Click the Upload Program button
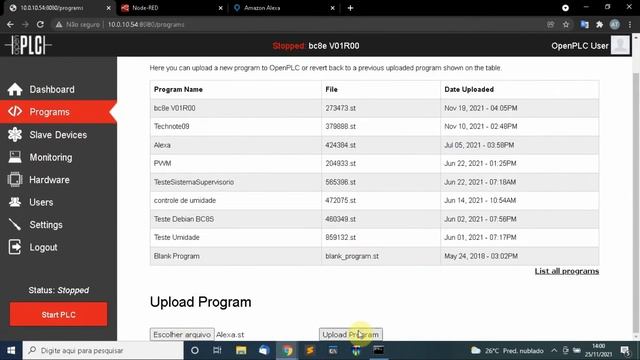 pos(351,334)
